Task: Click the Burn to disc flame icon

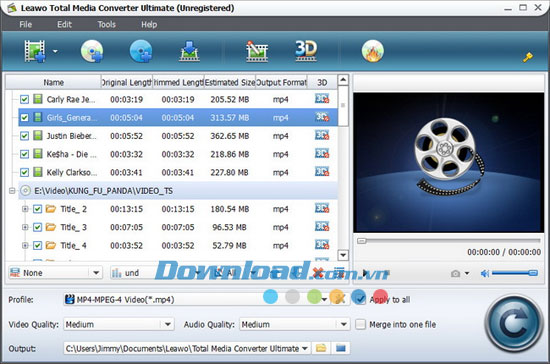Action: coord(373,51)
